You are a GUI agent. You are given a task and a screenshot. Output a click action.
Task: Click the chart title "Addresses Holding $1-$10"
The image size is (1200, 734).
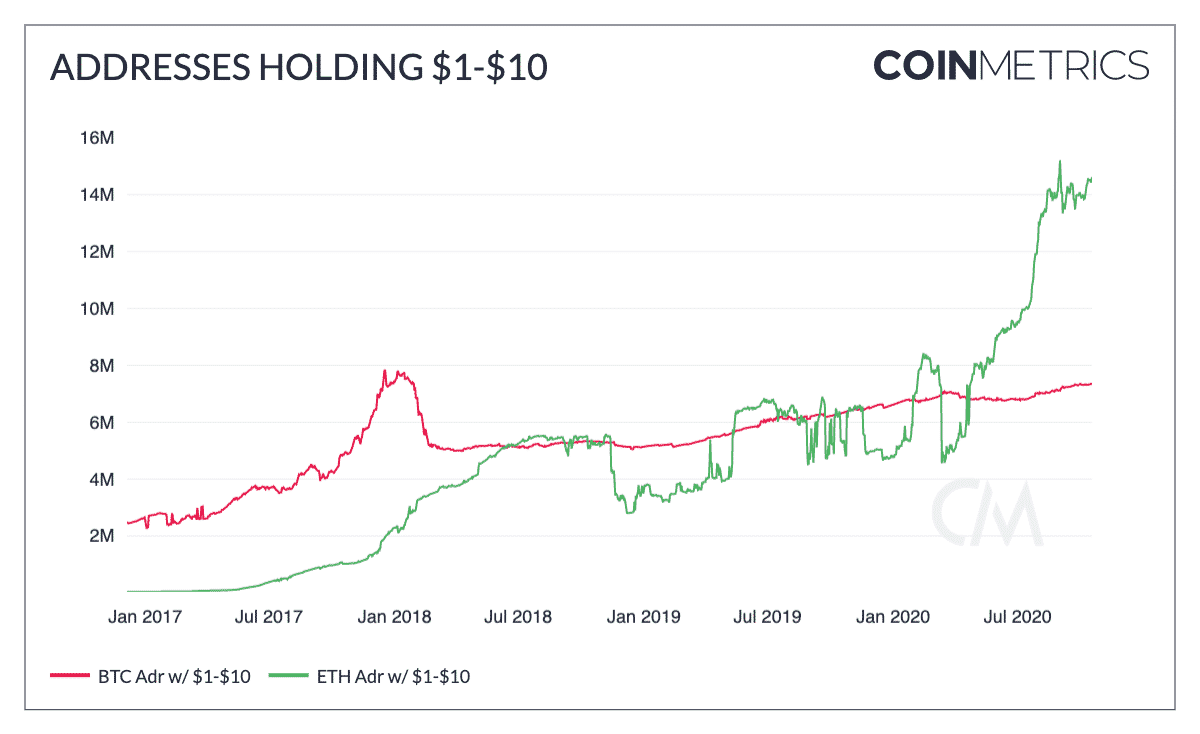click(299, 67)
